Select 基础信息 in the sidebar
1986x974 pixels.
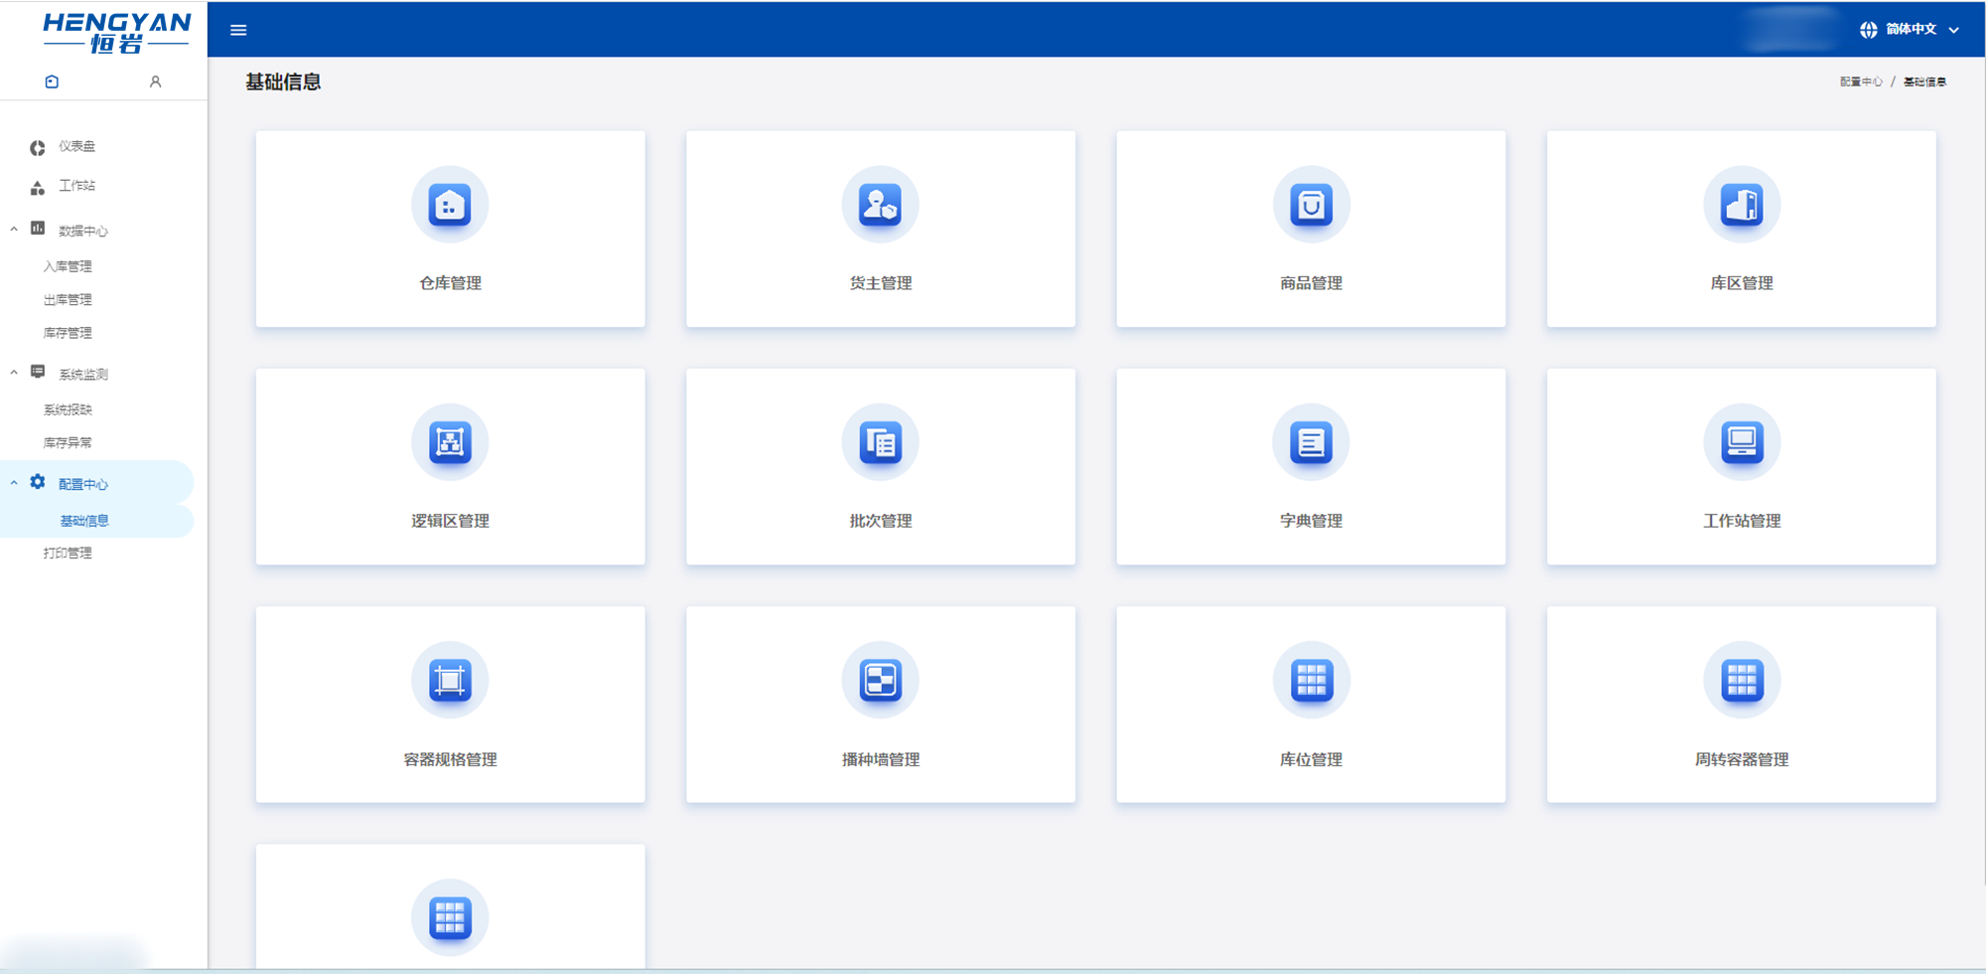click(84, 521)
